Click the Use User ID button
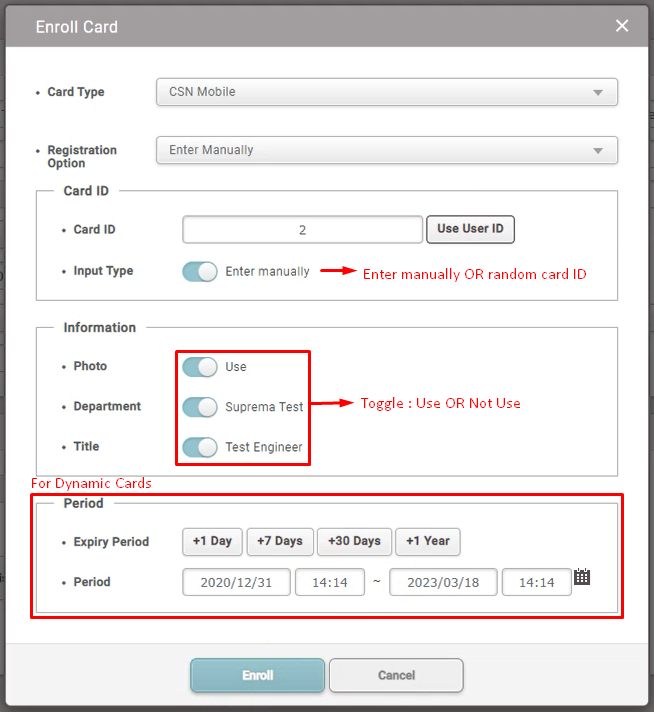Screen dimensions: 654x712 click(470, 229)
